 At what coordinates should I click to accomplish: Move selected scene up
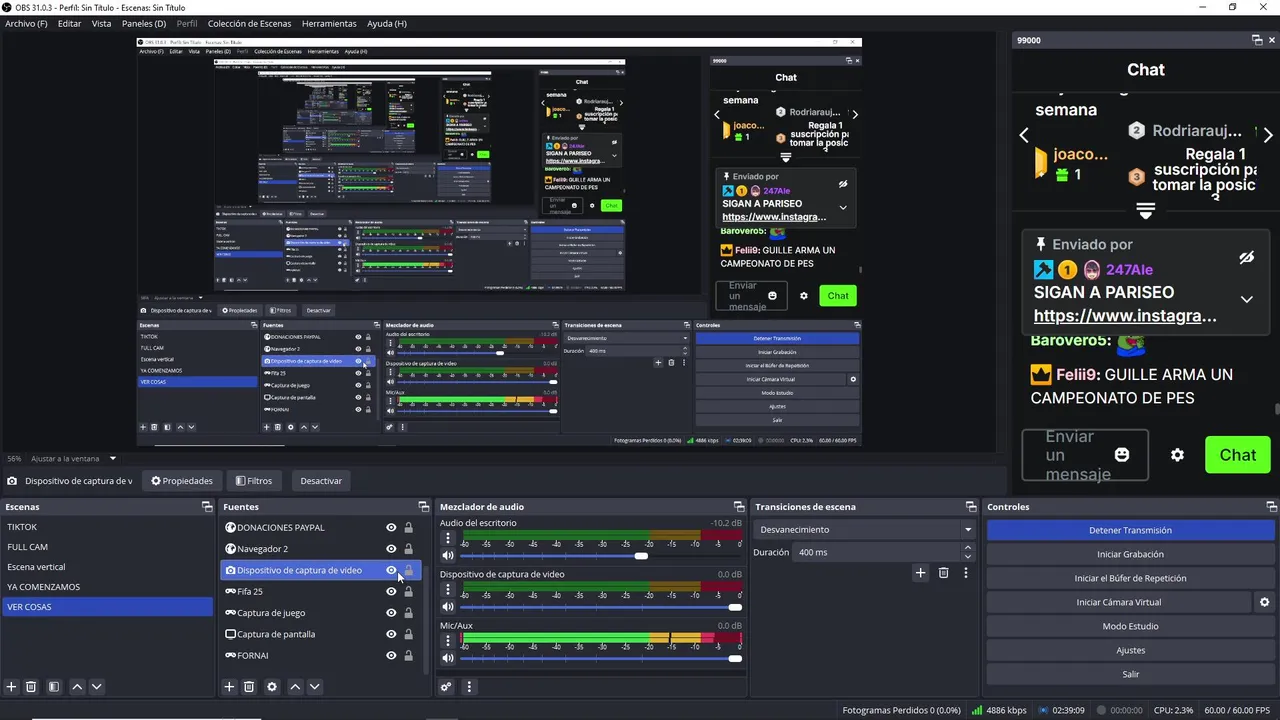click(x=77, y=687)
